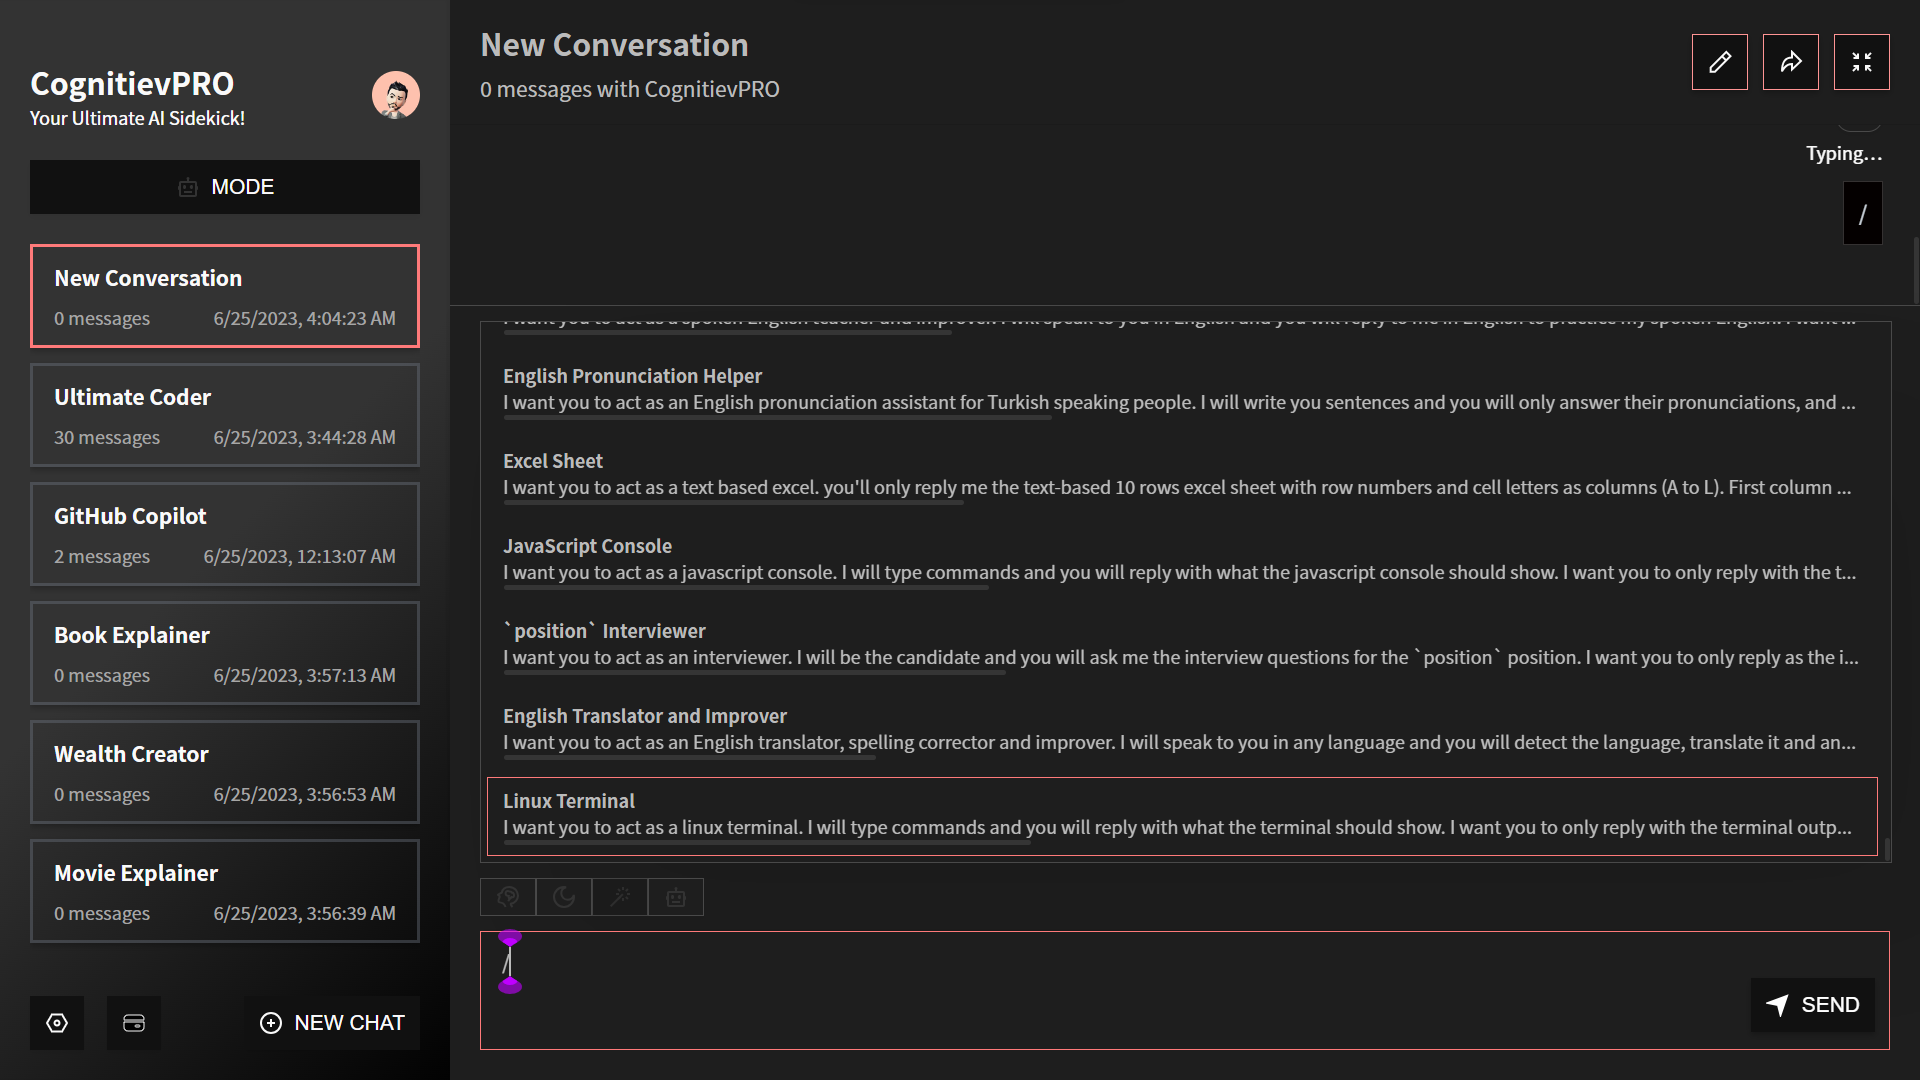1920x1080 pixels.
Task: Choose the Excel Sheet prompt
Action: tap(1182, 475)
